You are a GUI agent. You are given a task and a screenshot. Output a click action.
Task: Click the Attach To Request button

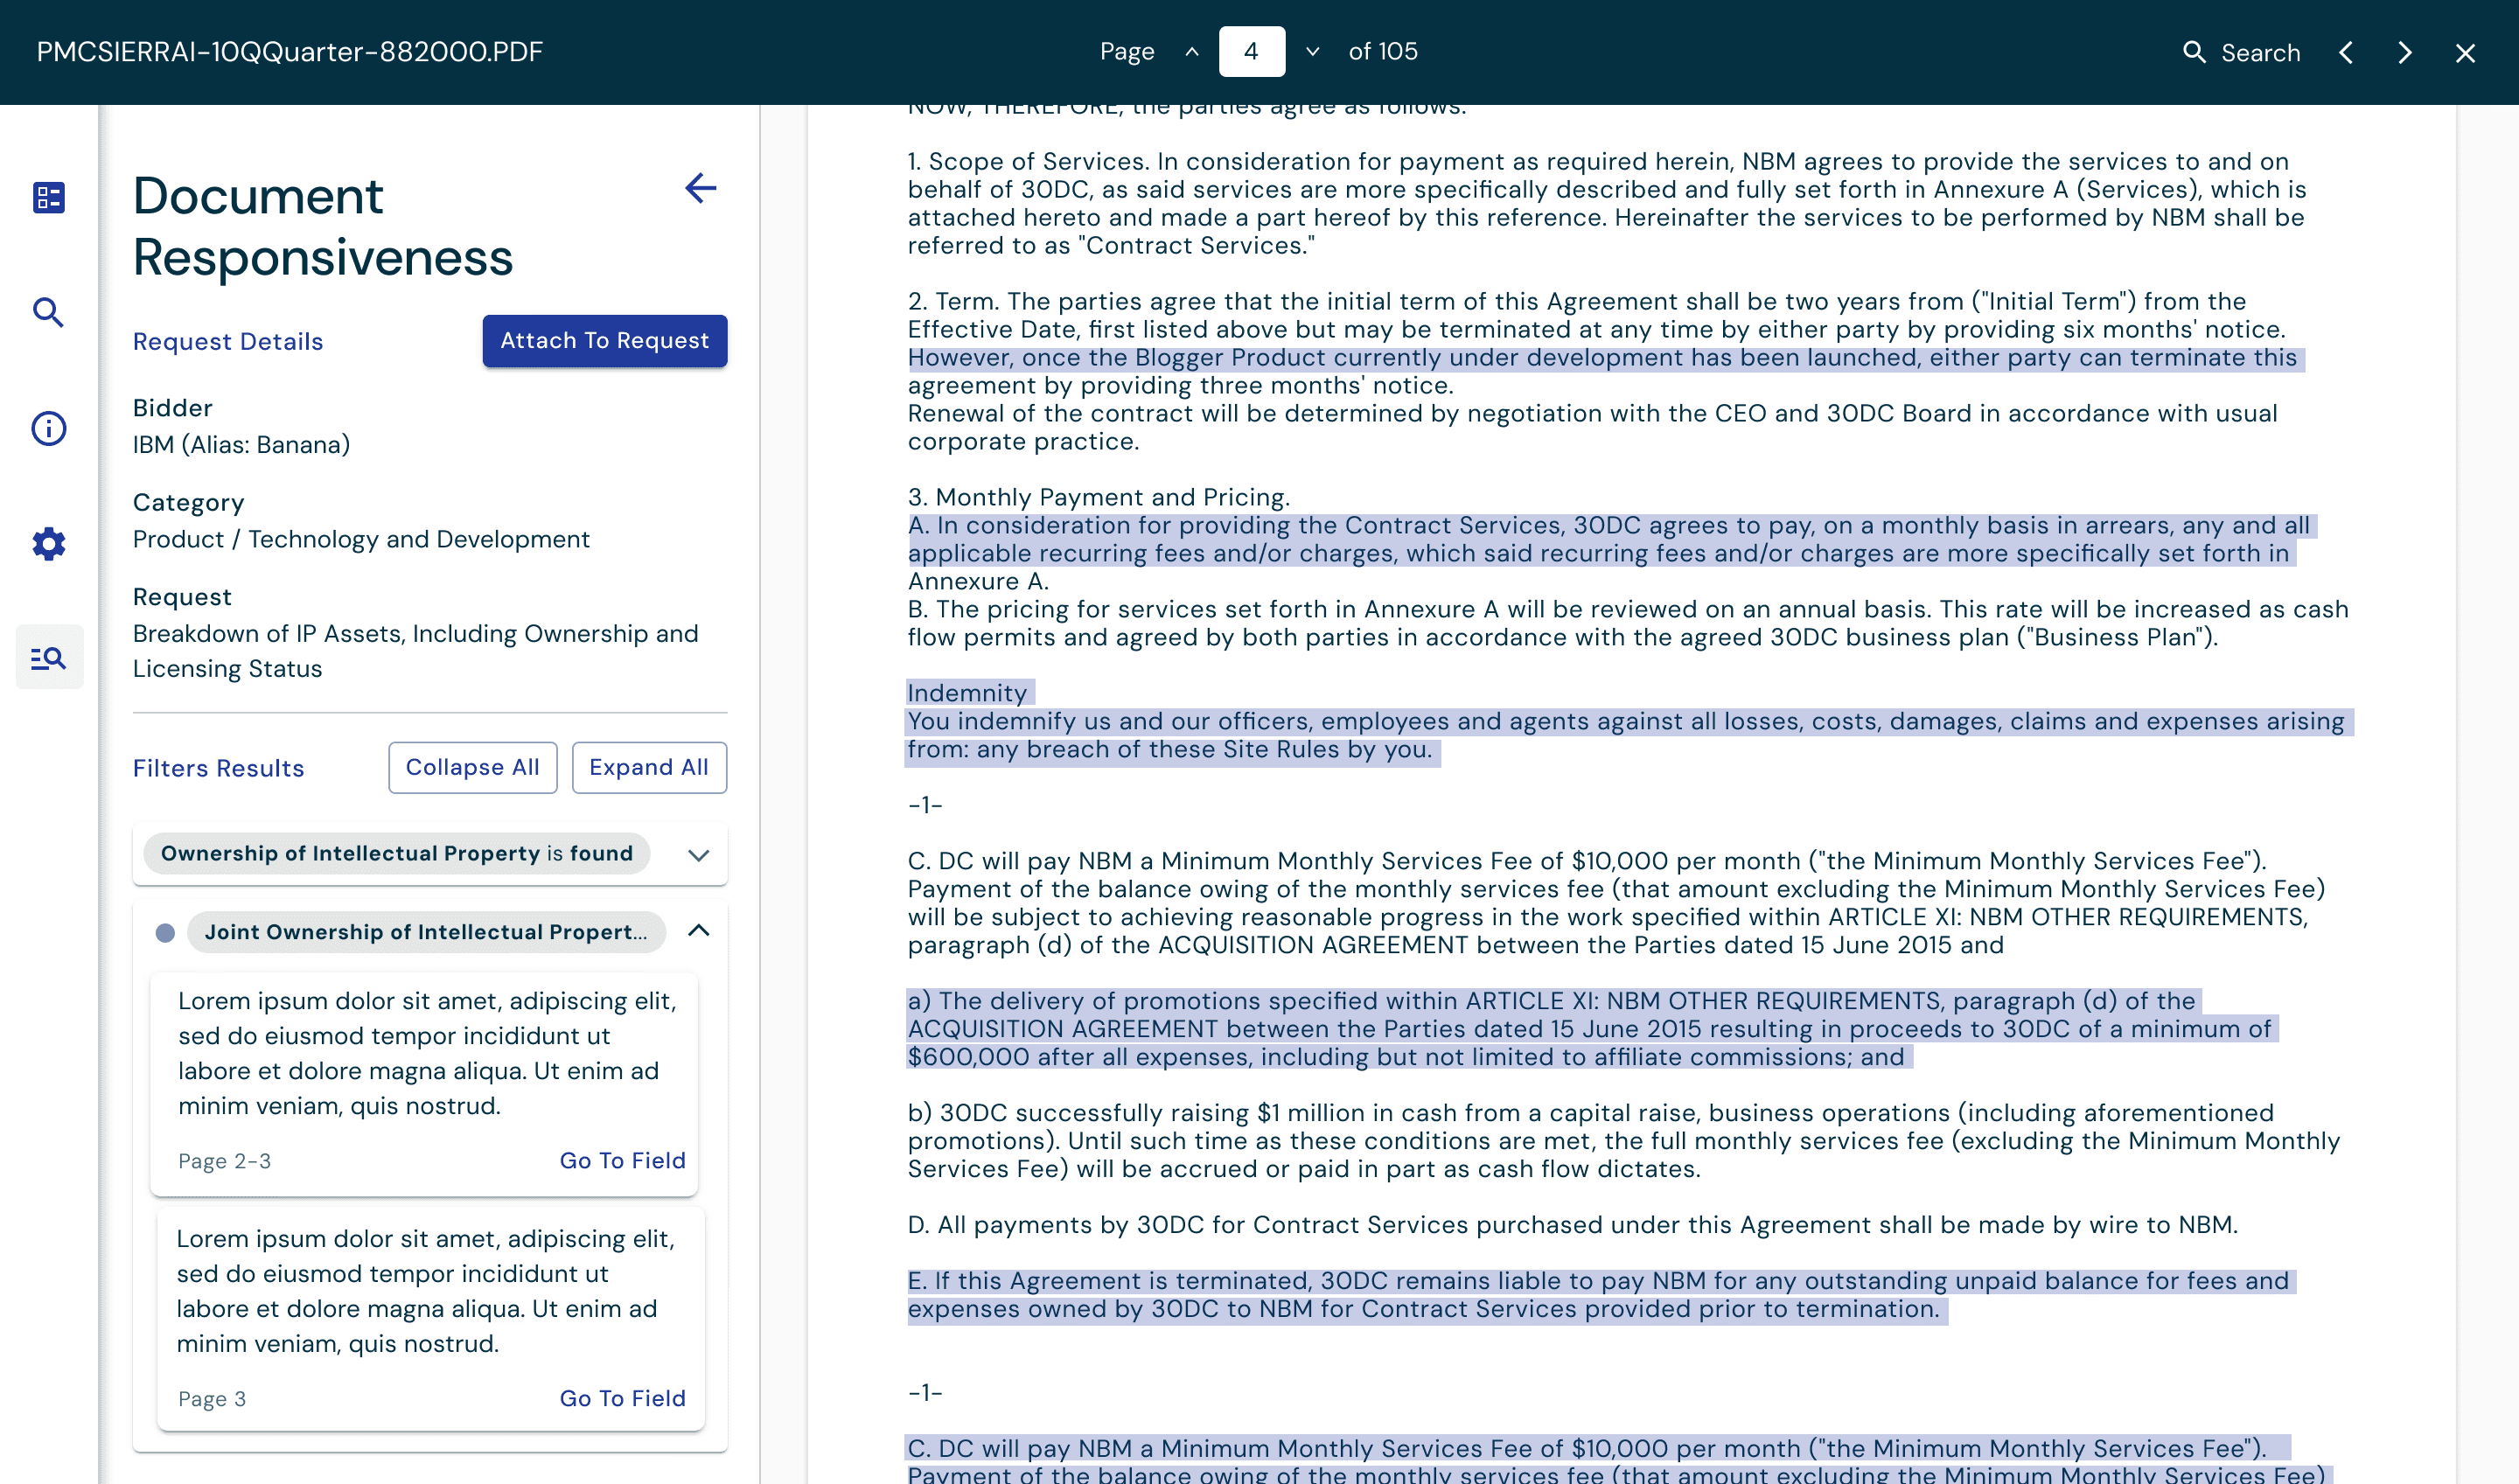coord(604,341)
